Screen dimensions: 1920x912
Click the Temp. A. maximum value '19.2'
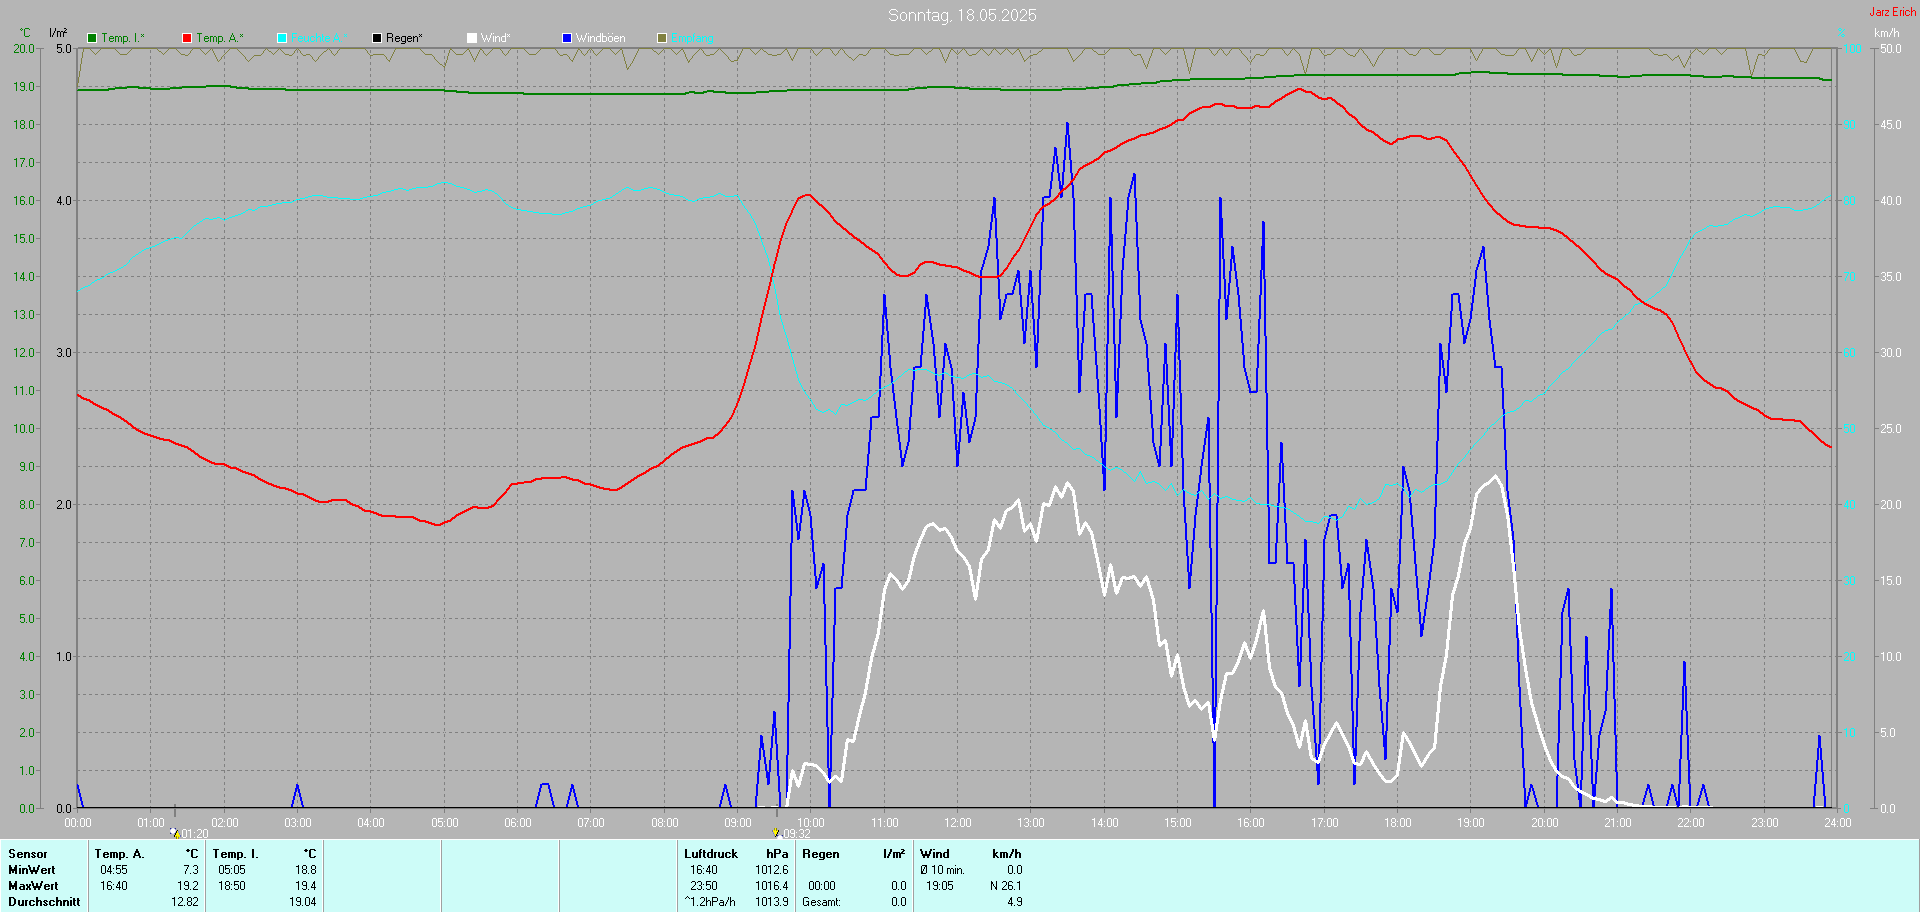tap(188, 886)
